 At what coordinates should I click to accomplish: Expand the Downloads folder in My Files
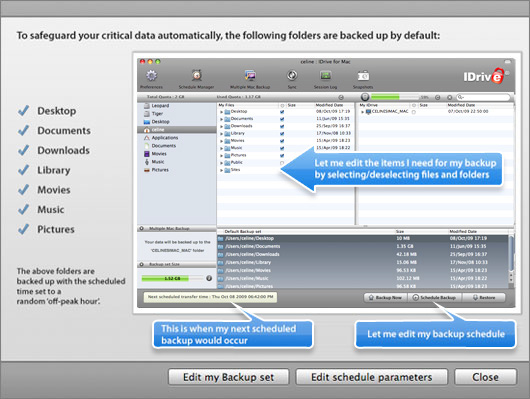[x=221, y=126]
